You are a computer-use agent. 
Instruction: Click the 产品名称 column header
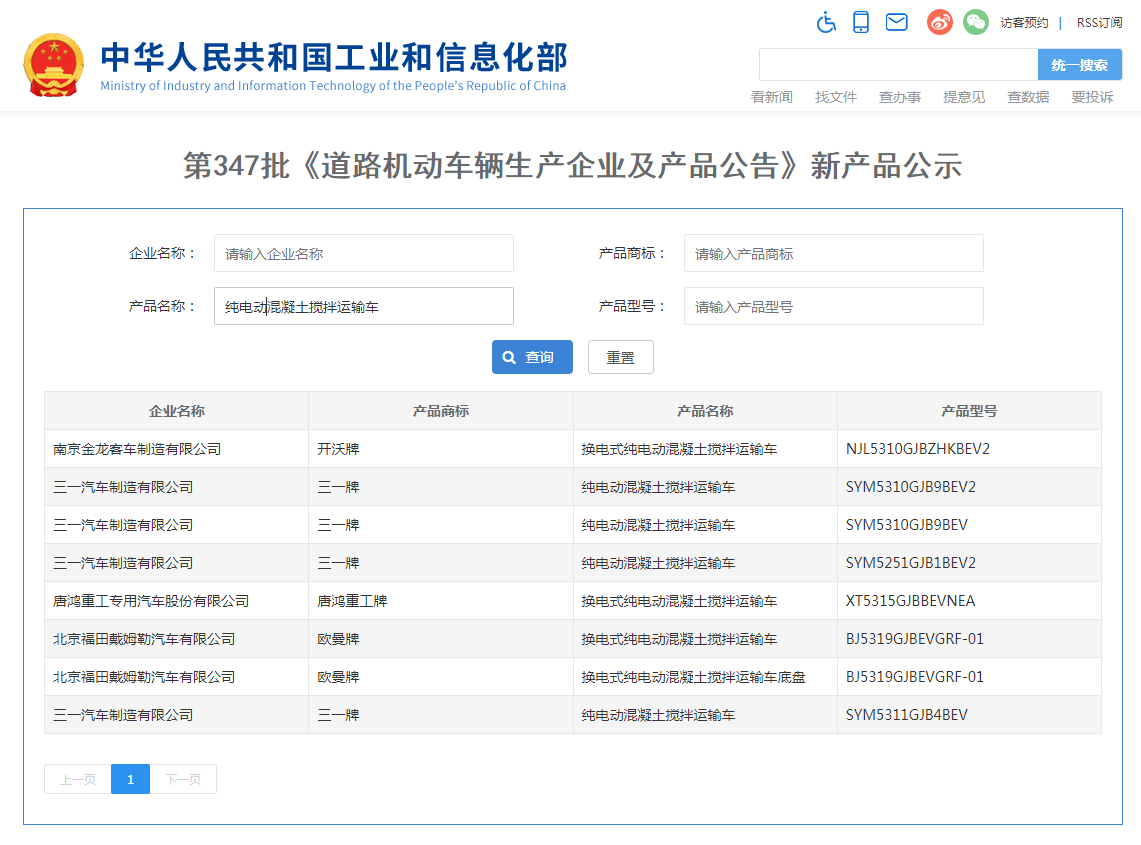pos(705,411)
